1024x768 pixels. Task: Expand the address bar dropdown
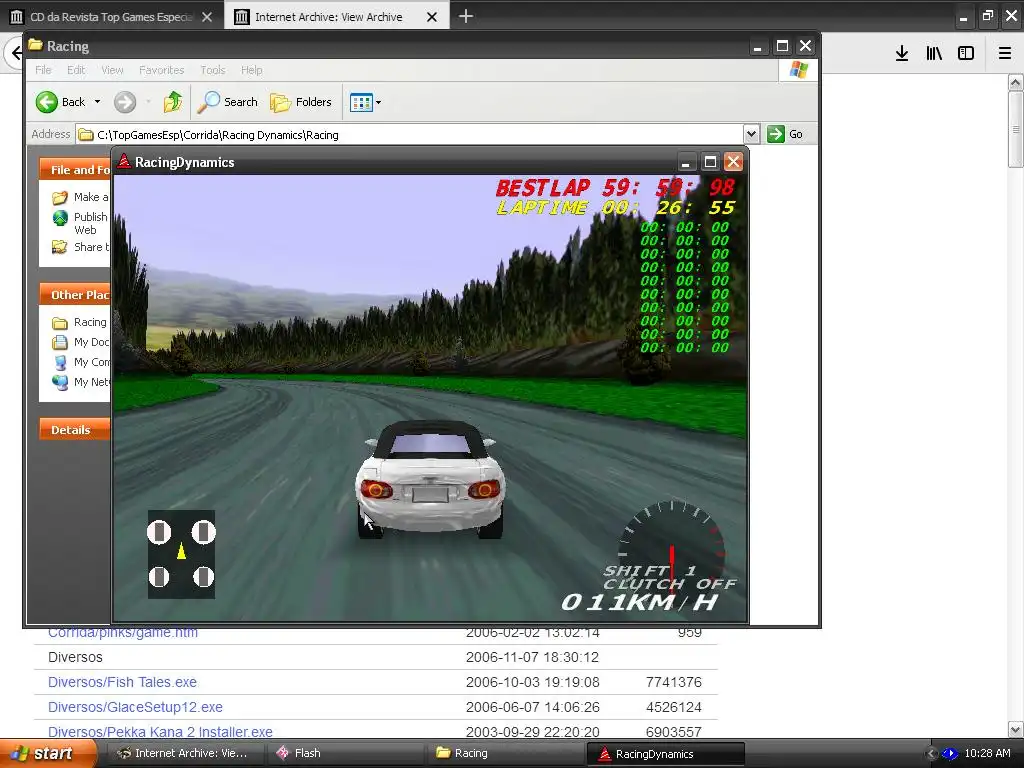[751, 135]
